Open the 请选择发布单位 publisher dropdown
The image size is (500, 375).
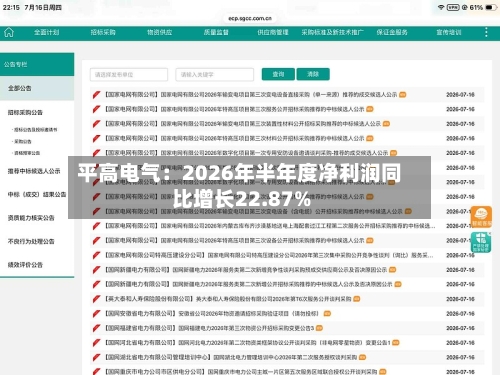tap(129, 74)
